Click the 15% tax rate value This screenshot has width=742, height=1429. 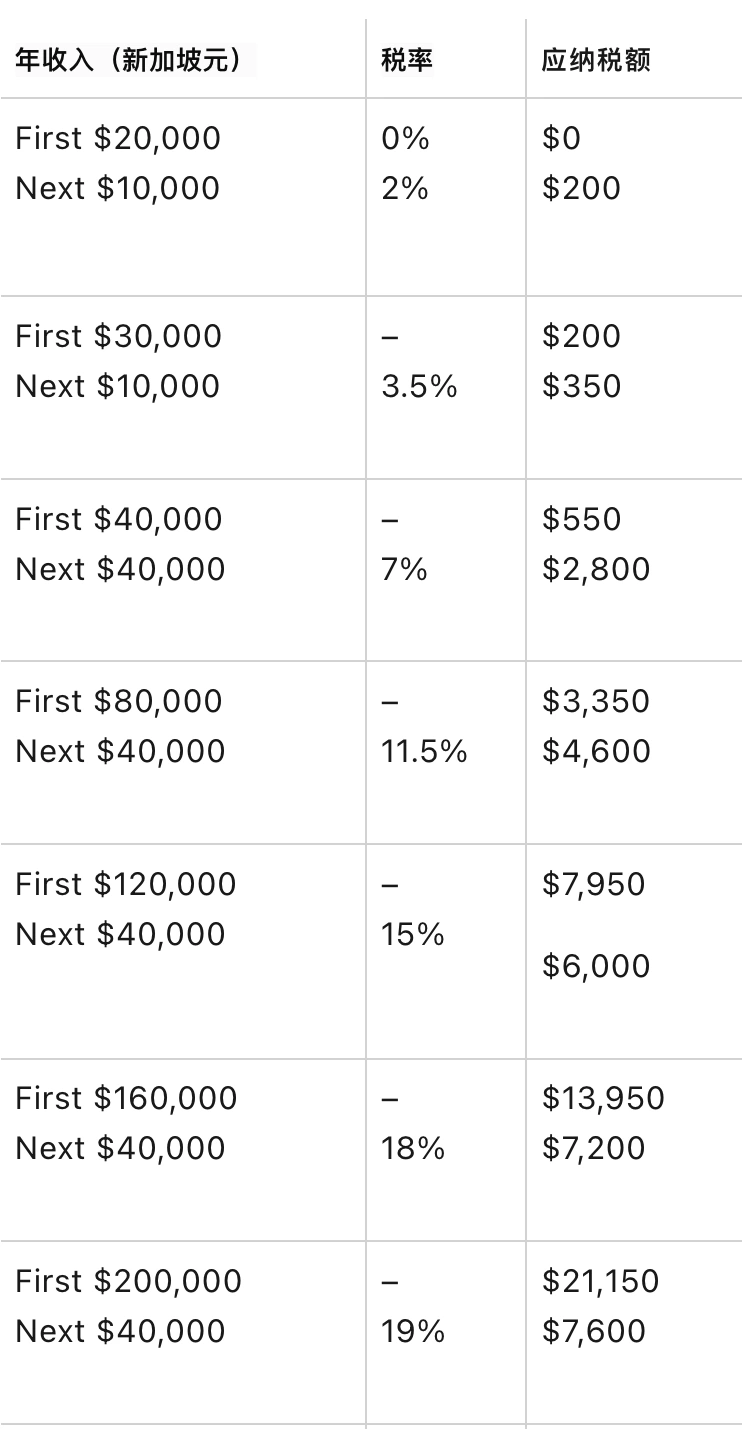point(412,934)
